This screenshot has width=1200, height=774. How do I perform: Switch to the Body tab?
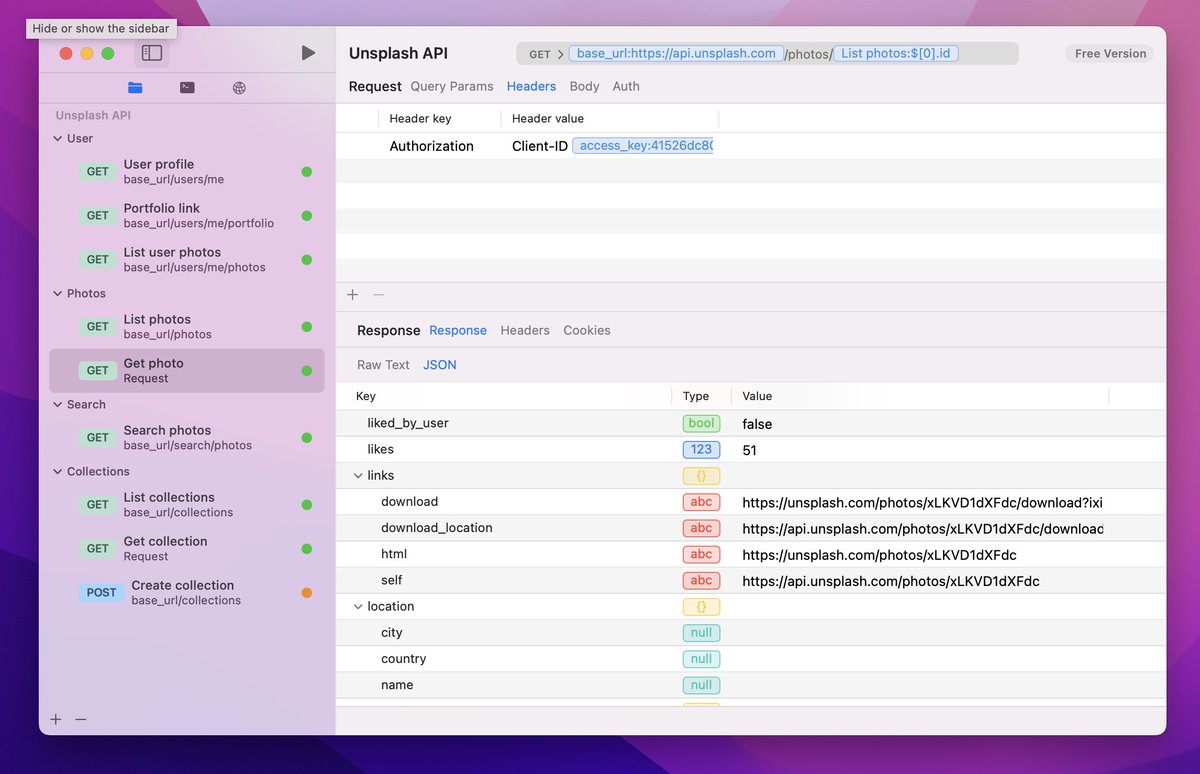(584, 86)
